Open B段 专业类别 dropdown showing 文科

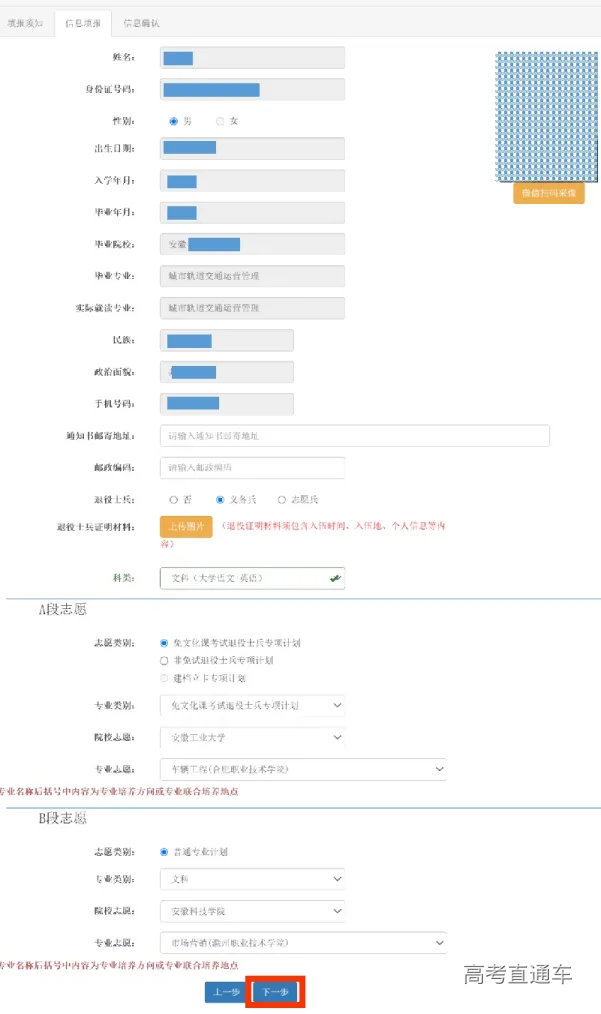pyautogui.click(x=252, y=879)
